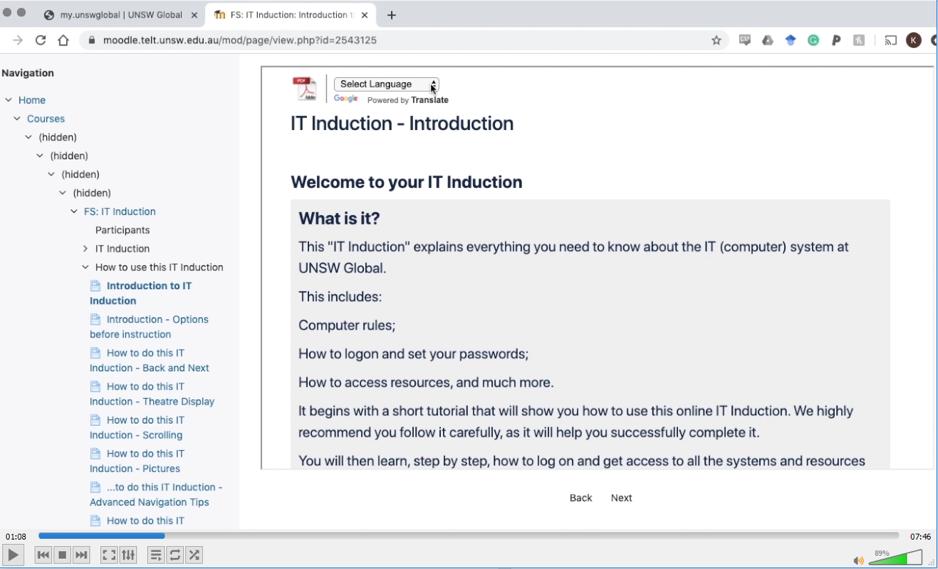Collapse the Courses tree node

[x=17, y=118]
